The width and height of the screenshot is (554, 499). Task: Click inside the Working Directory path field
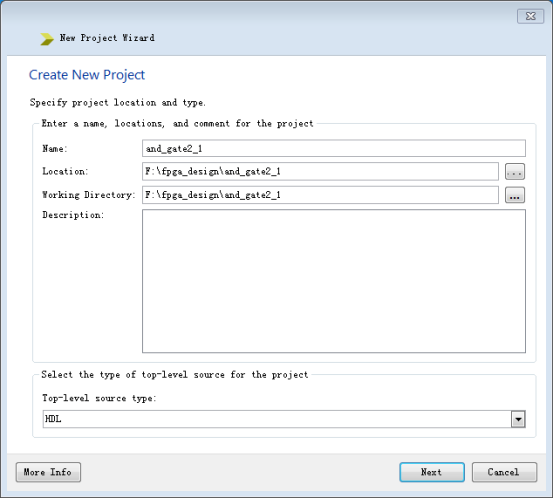pyautogui.click(x=320, y=195)
